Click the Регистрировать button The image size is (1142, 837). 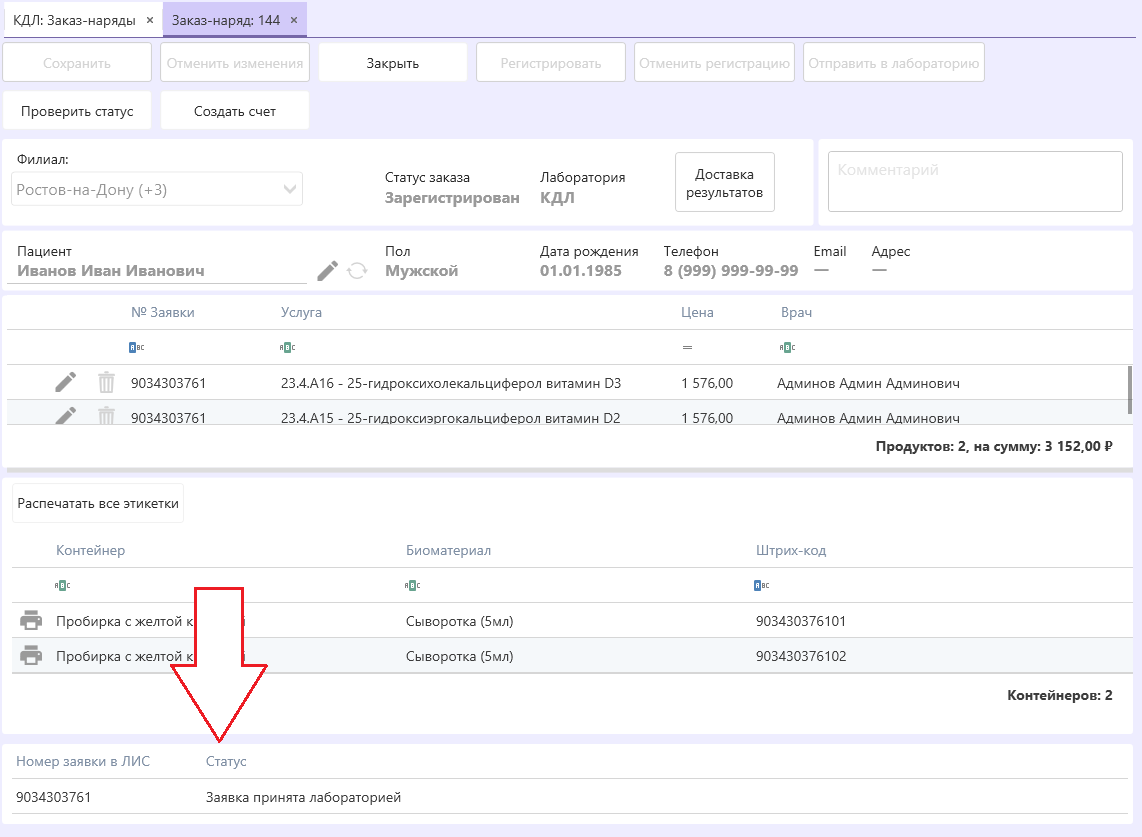pos(551,63)
